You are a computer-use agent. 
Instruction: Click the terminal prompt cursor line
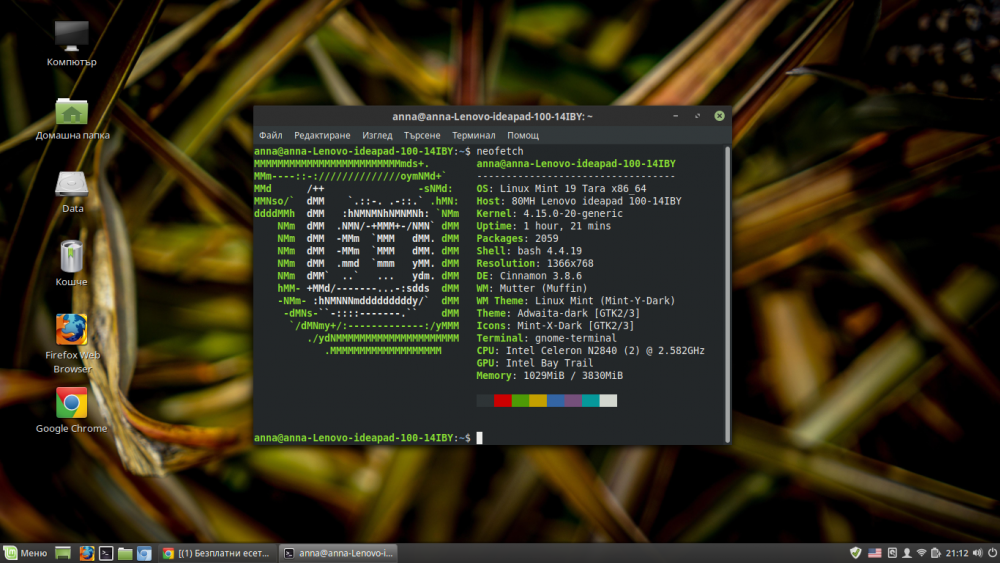point(369,438)
